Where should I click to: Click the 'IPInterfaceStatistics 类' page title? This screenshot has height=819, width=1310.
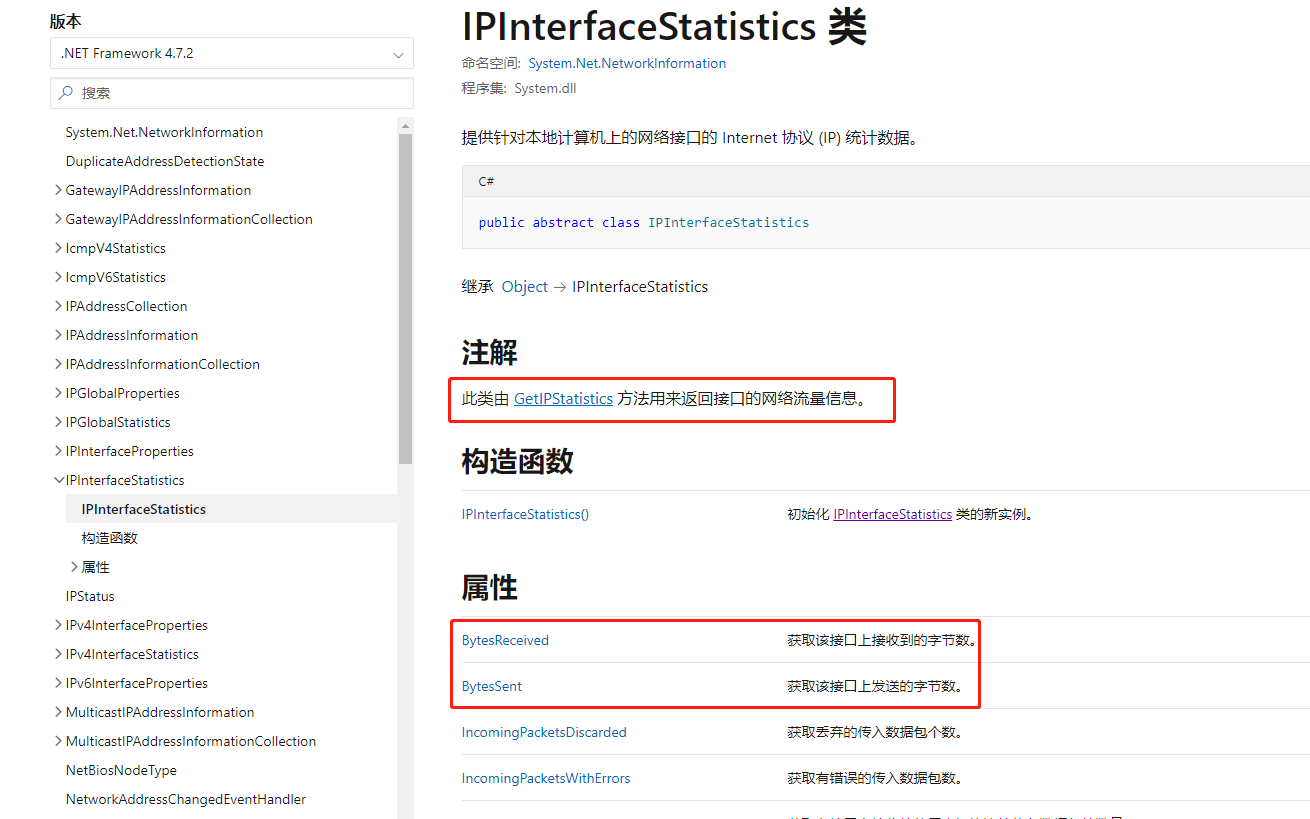pos(664,27)
